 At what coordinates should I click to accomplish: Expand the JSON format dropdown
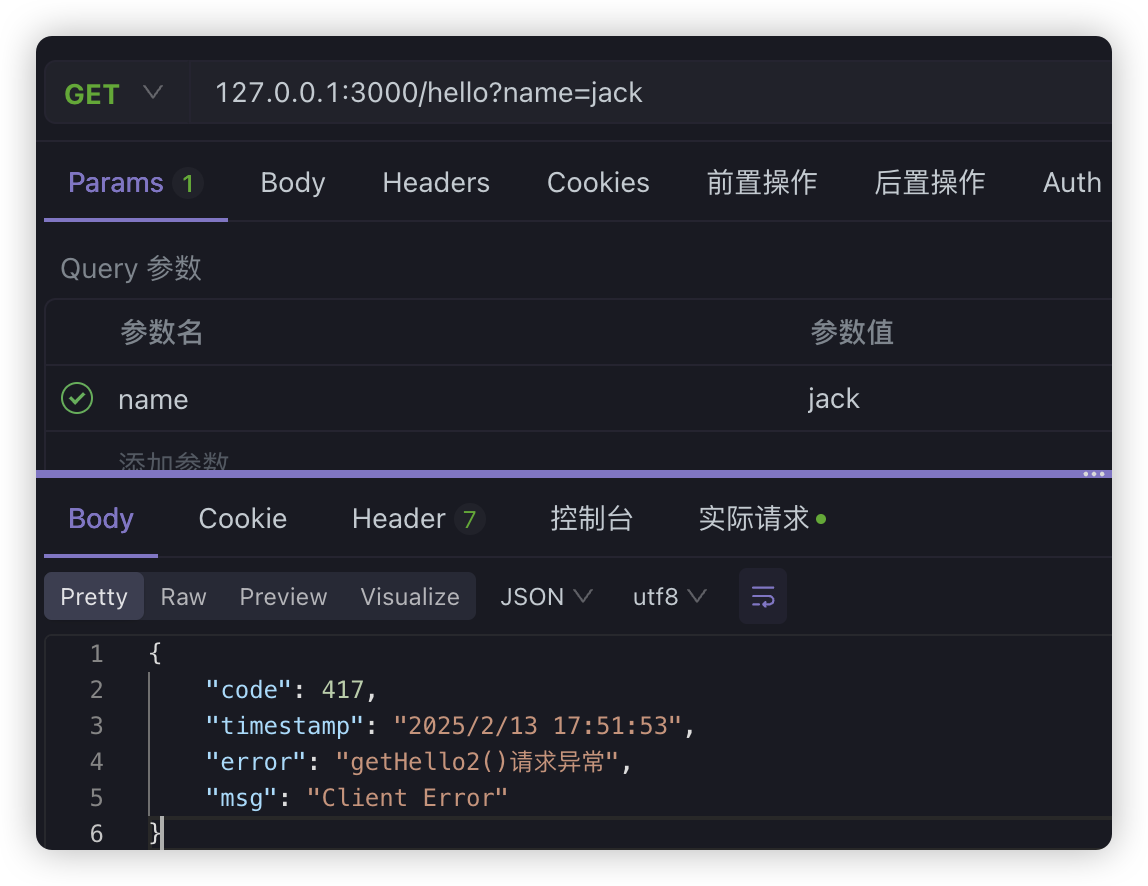[x=546, y=597]
